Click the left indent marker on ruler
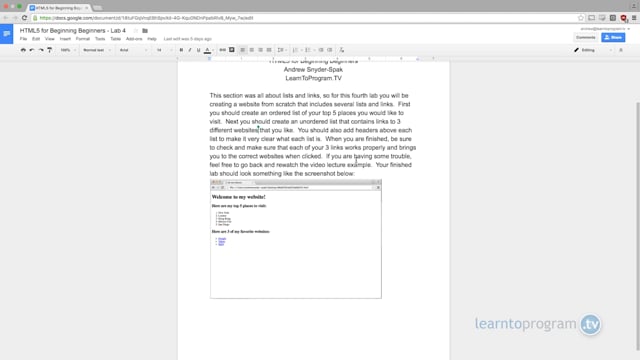Viewport: 640px width, 360px height. (x=209, y=59)
